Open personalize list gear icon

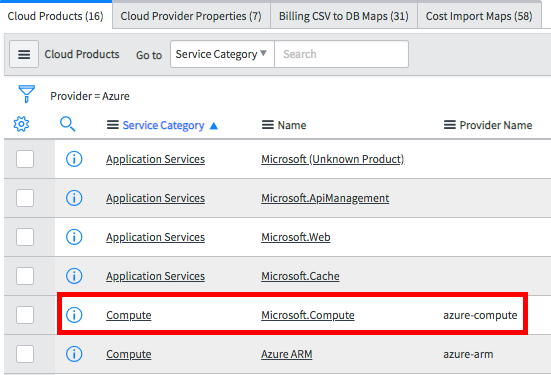pyautogui.click(x=21, y=124)
